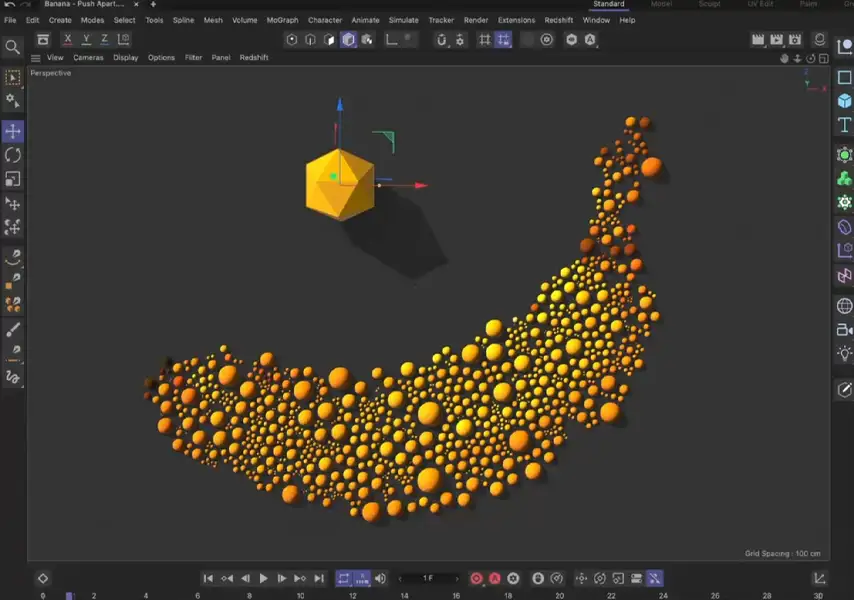The height and width of the screenshot is (600, 854).
Task: Enable Autokeying mode
Action: coord(493,578)
